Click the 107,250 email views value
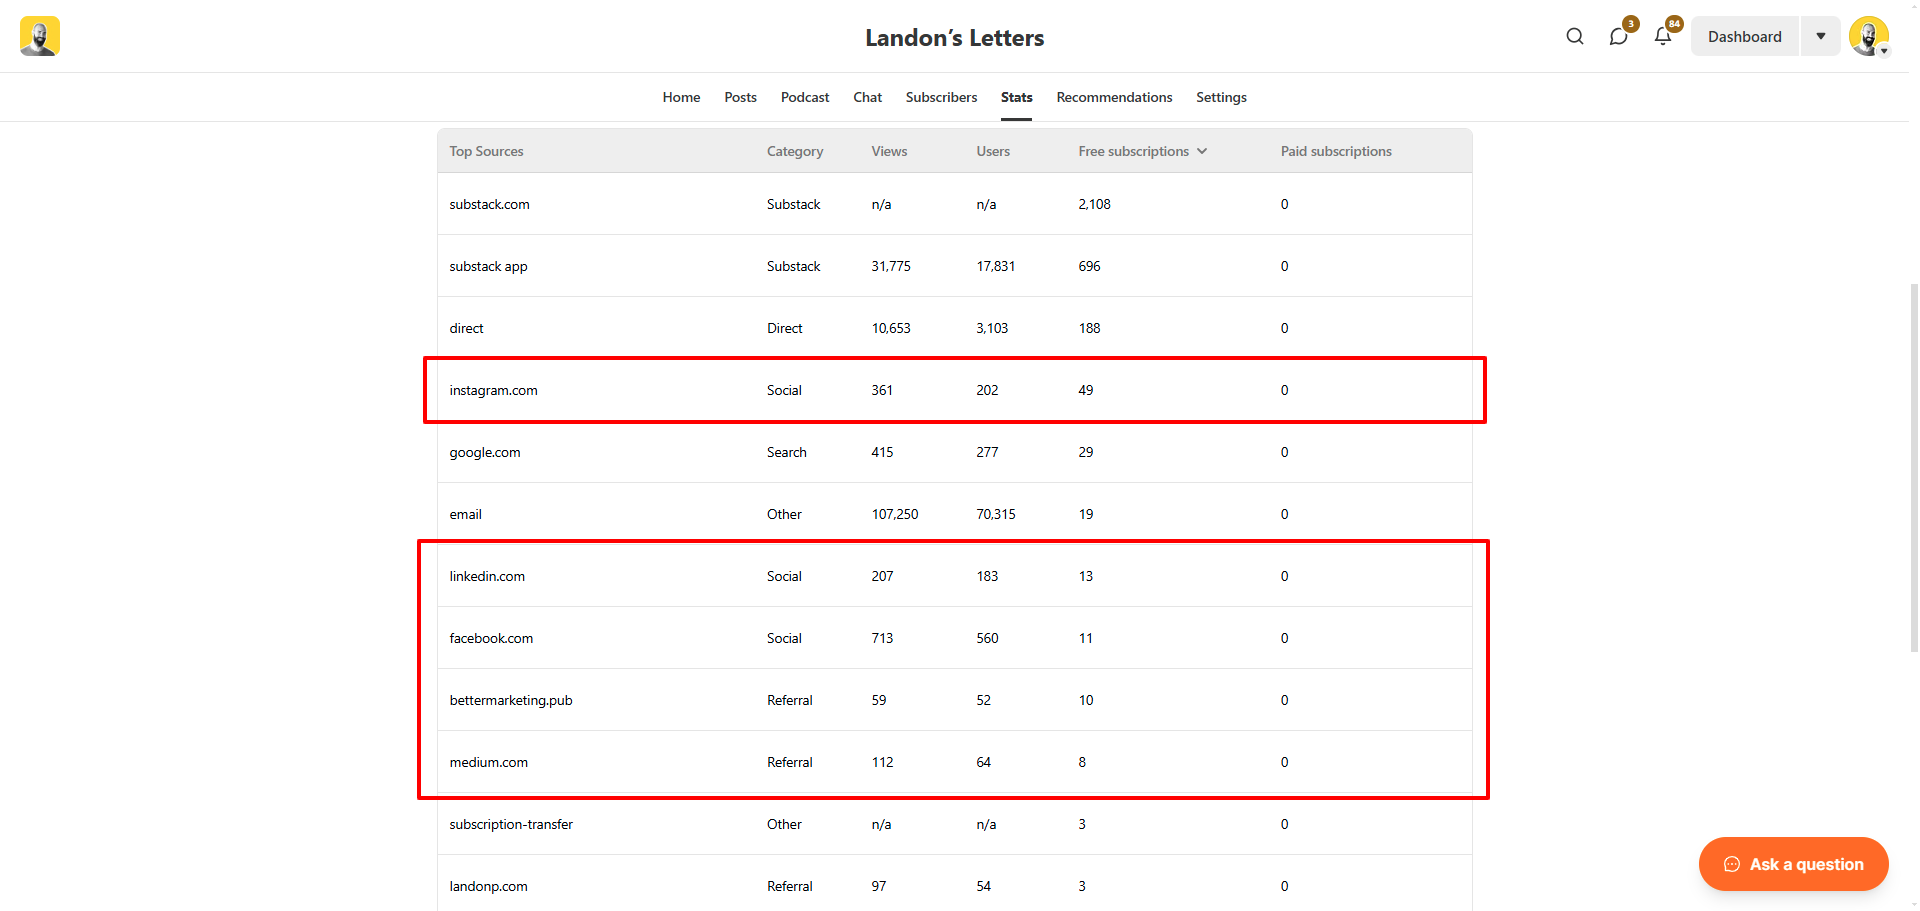This screenshot has width=1920, height=911. pyautogui.click(x=895, y=514)
